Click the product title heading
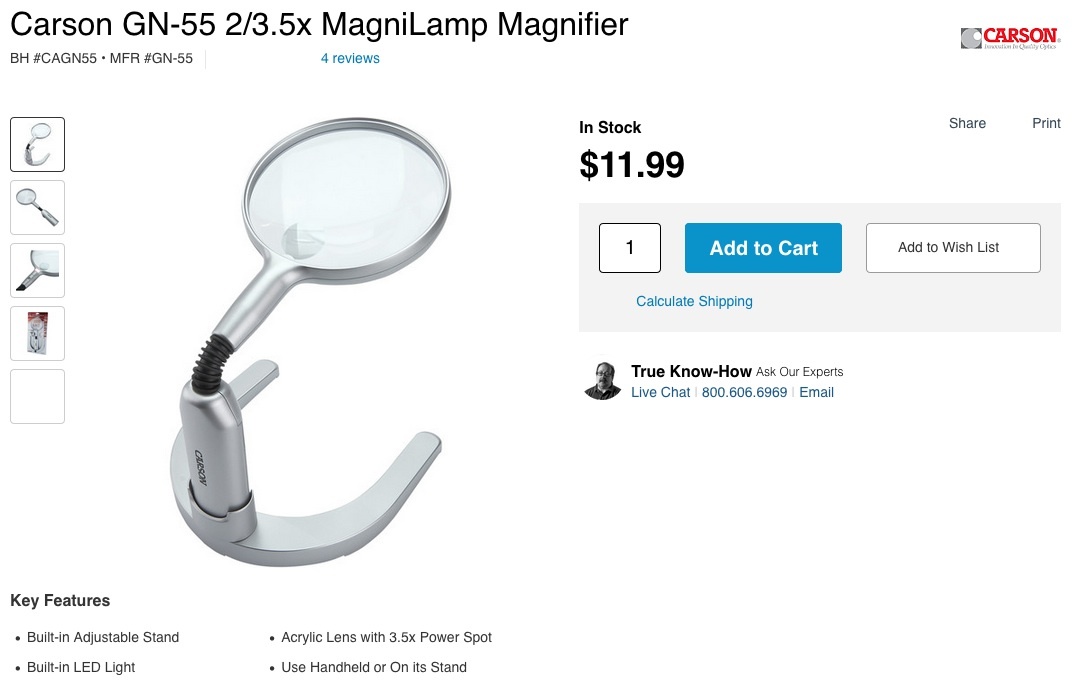 coord(319,25)
